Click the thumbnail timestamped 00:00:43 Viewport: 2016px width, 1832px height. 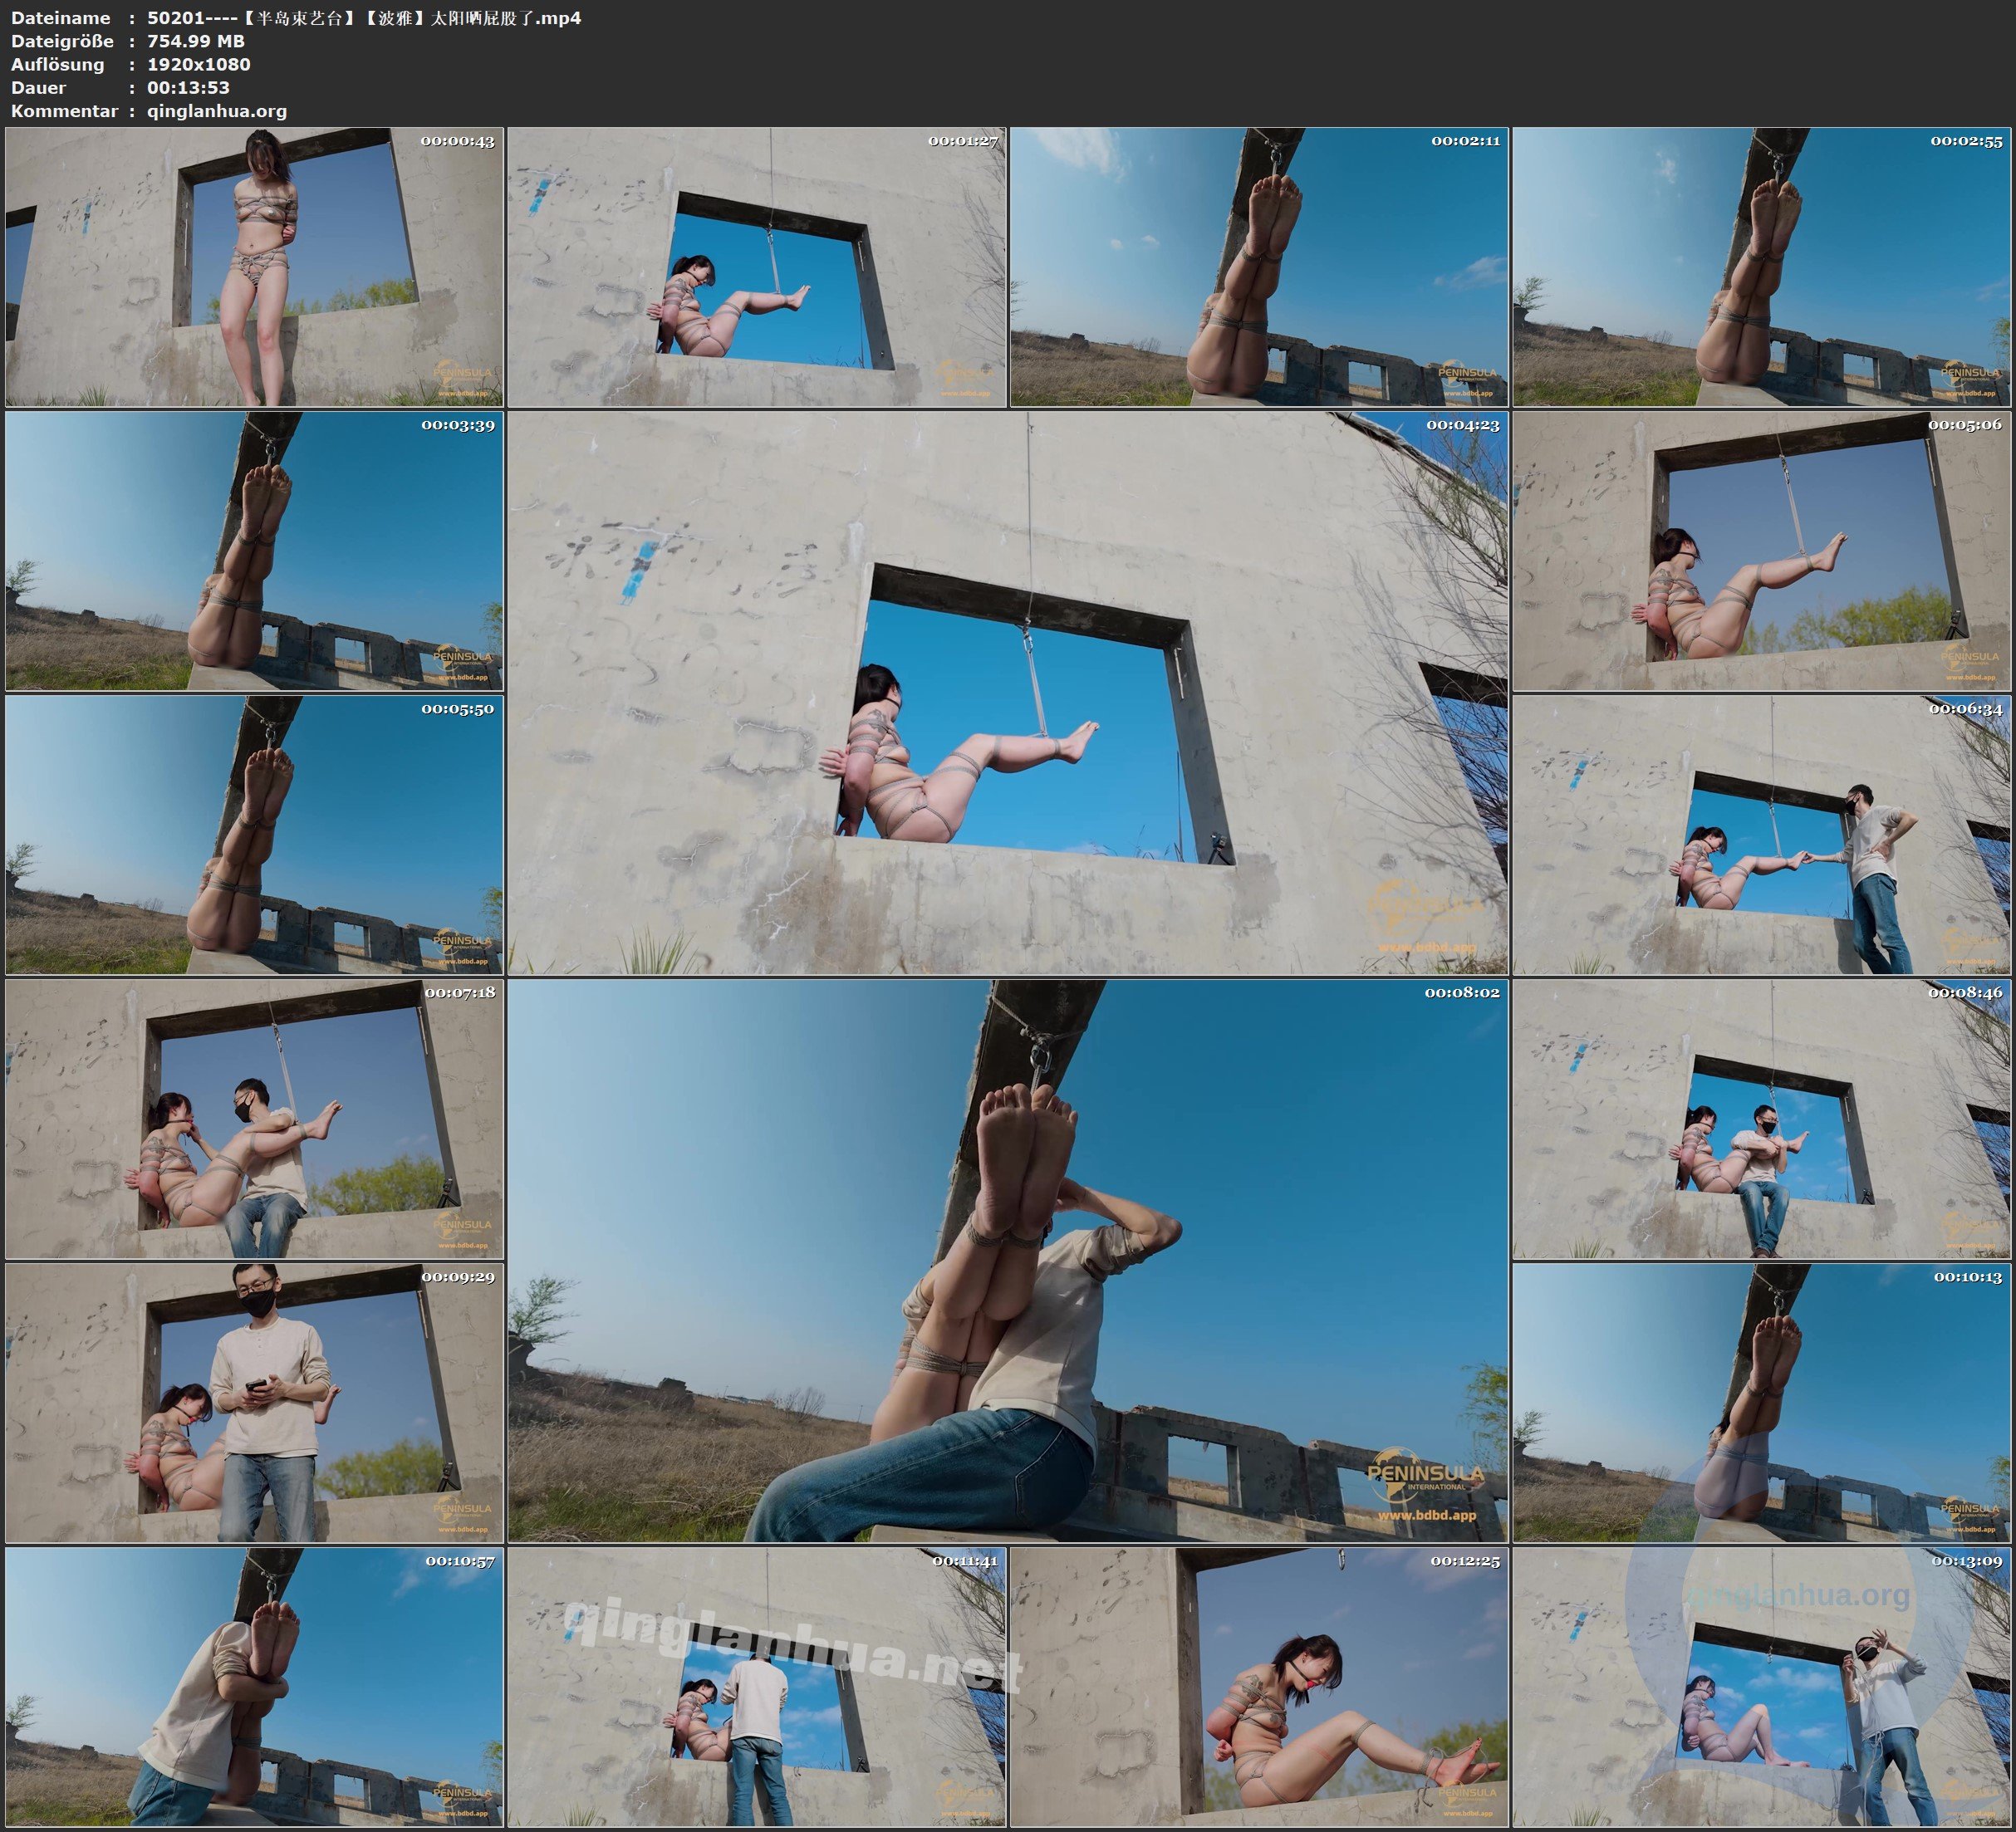tap(254, 266)
